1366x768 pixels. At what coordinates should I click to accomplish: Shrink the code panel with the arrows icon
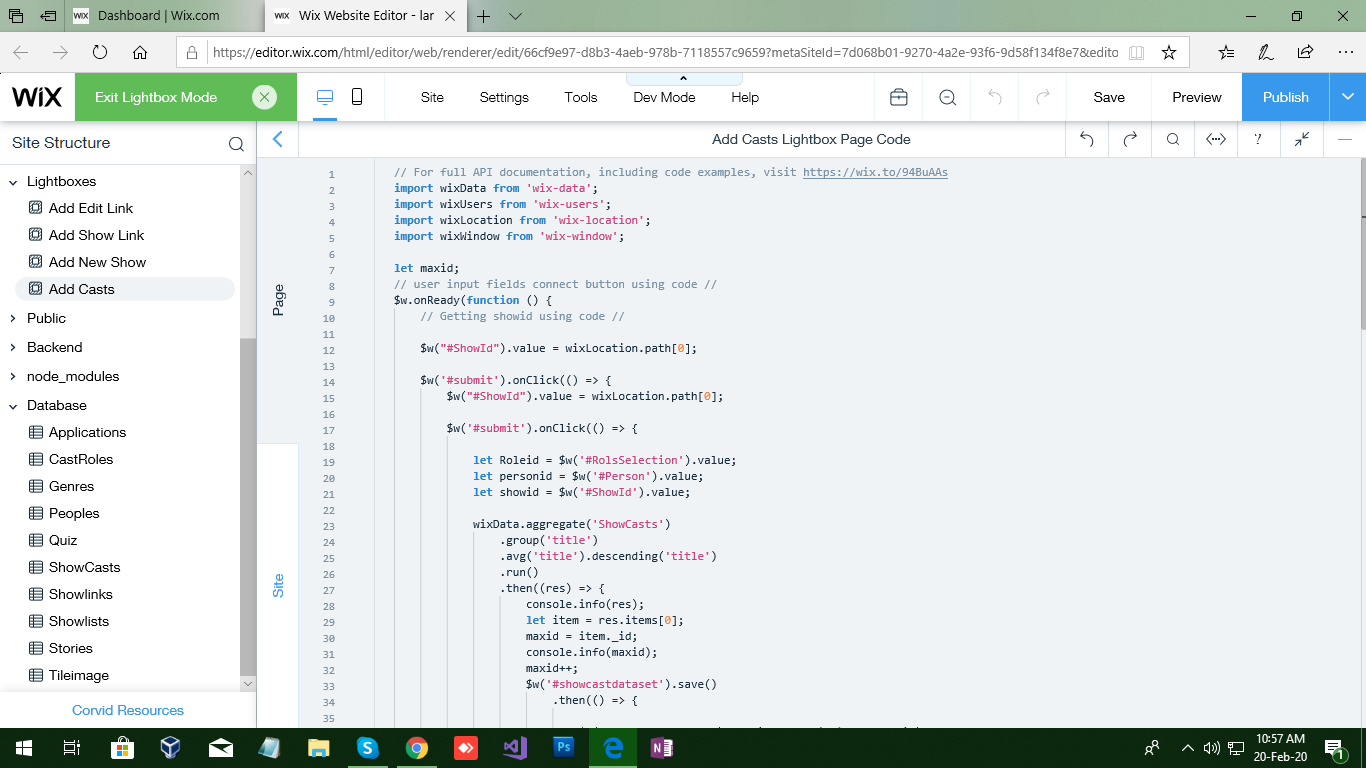[x=1302, y=139]
